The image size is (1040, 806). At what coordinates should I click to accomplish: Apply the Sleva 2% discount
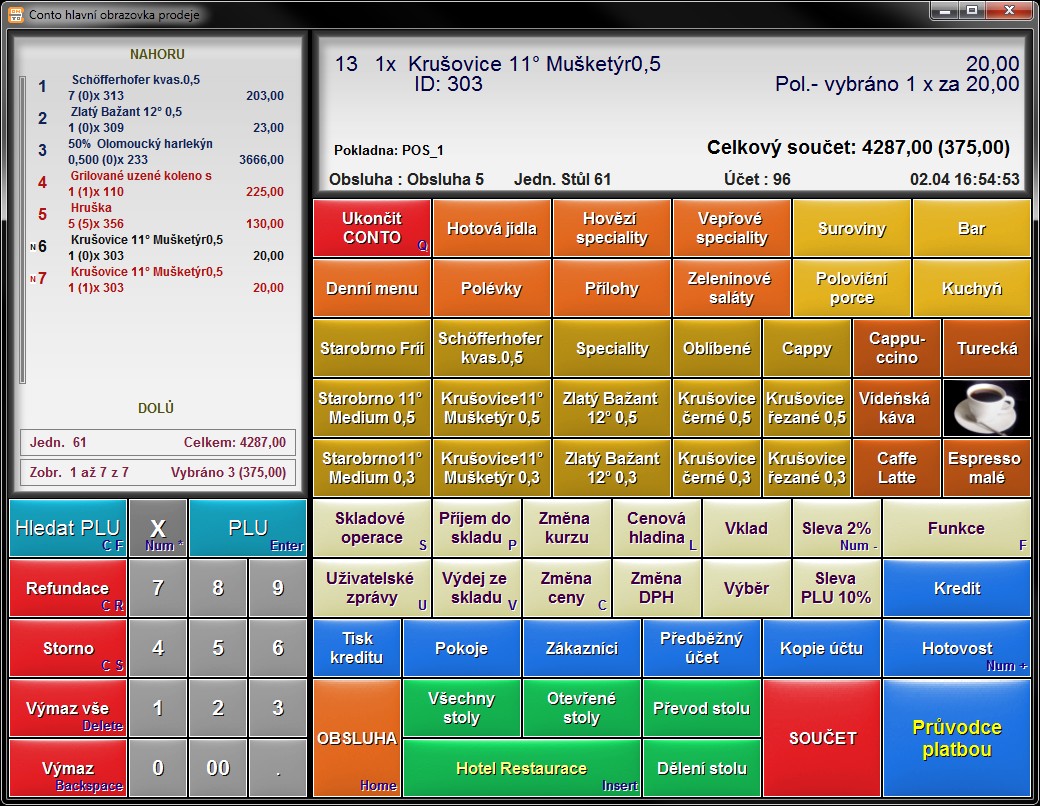(x=836, y=528)
